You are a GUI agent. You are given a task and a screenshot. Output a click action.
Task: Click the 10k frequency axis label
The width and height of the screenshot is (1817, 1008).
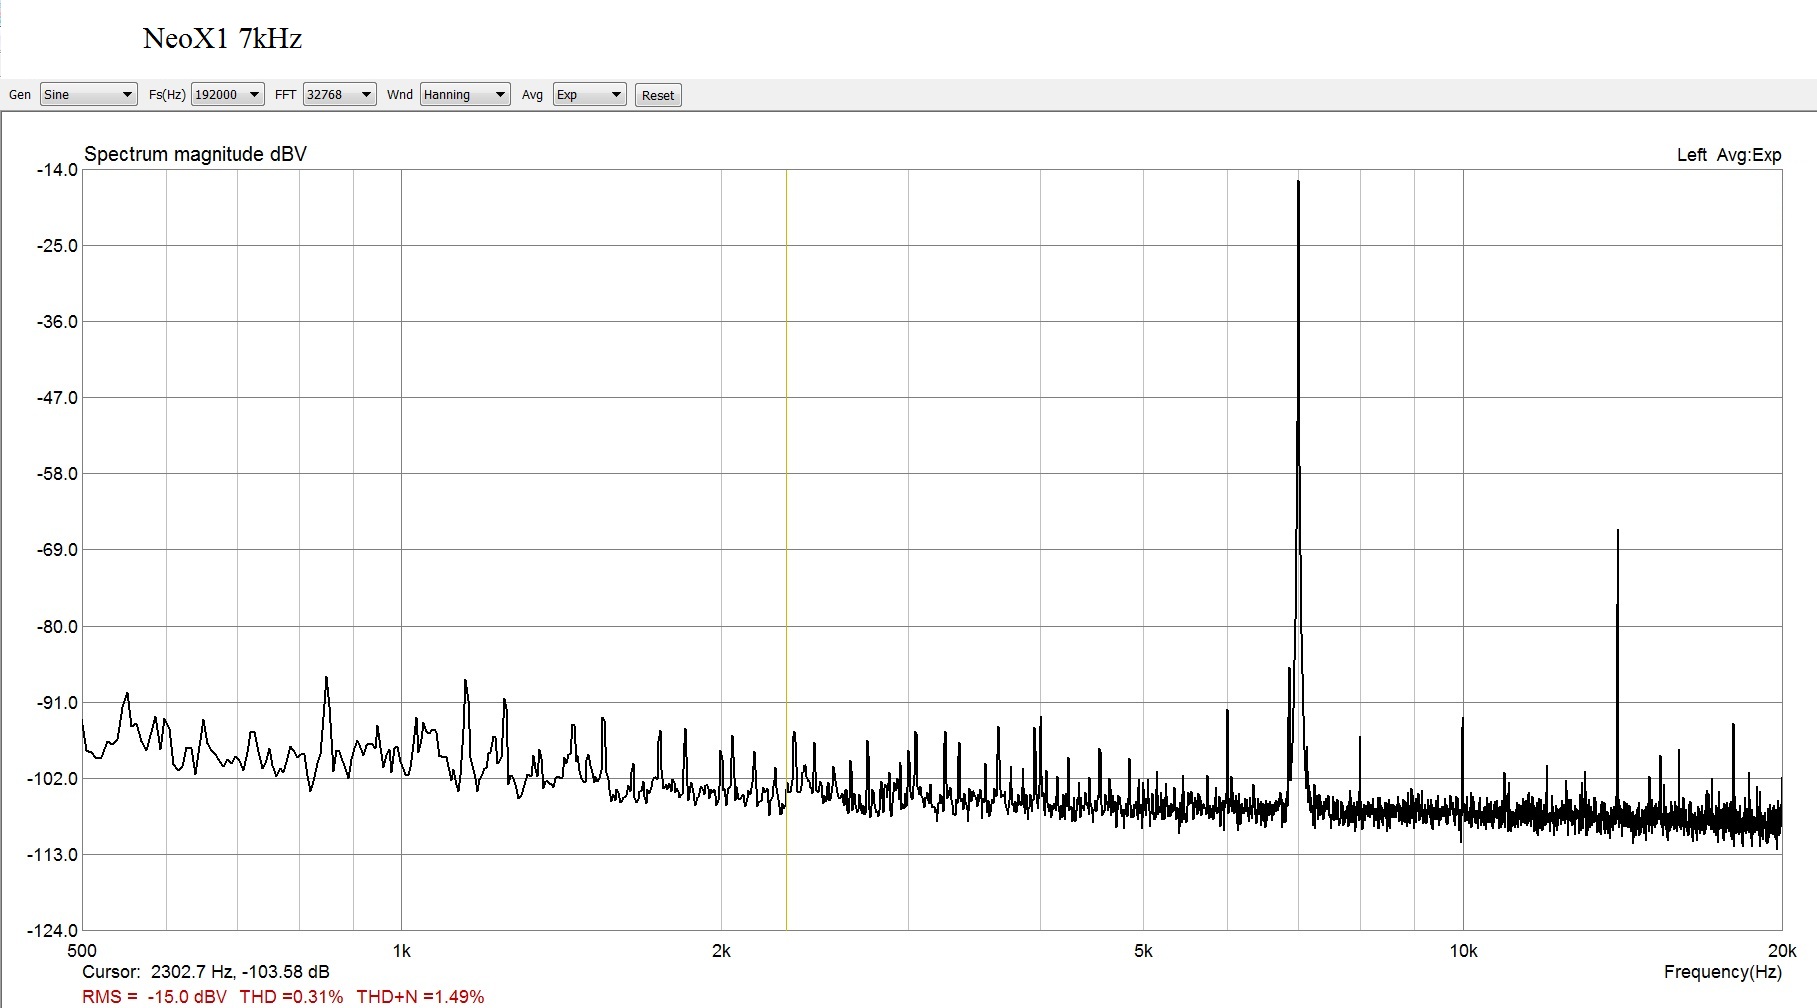1463,951
